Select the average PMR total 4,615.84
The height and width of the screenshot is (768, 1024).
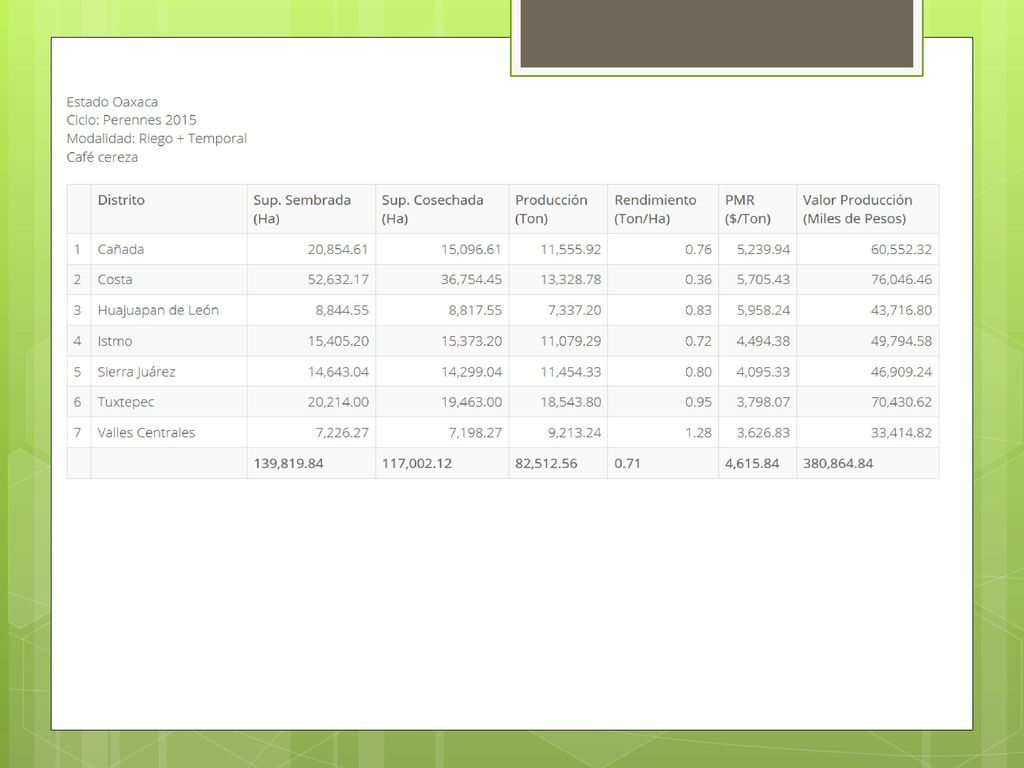click(752, 463)
